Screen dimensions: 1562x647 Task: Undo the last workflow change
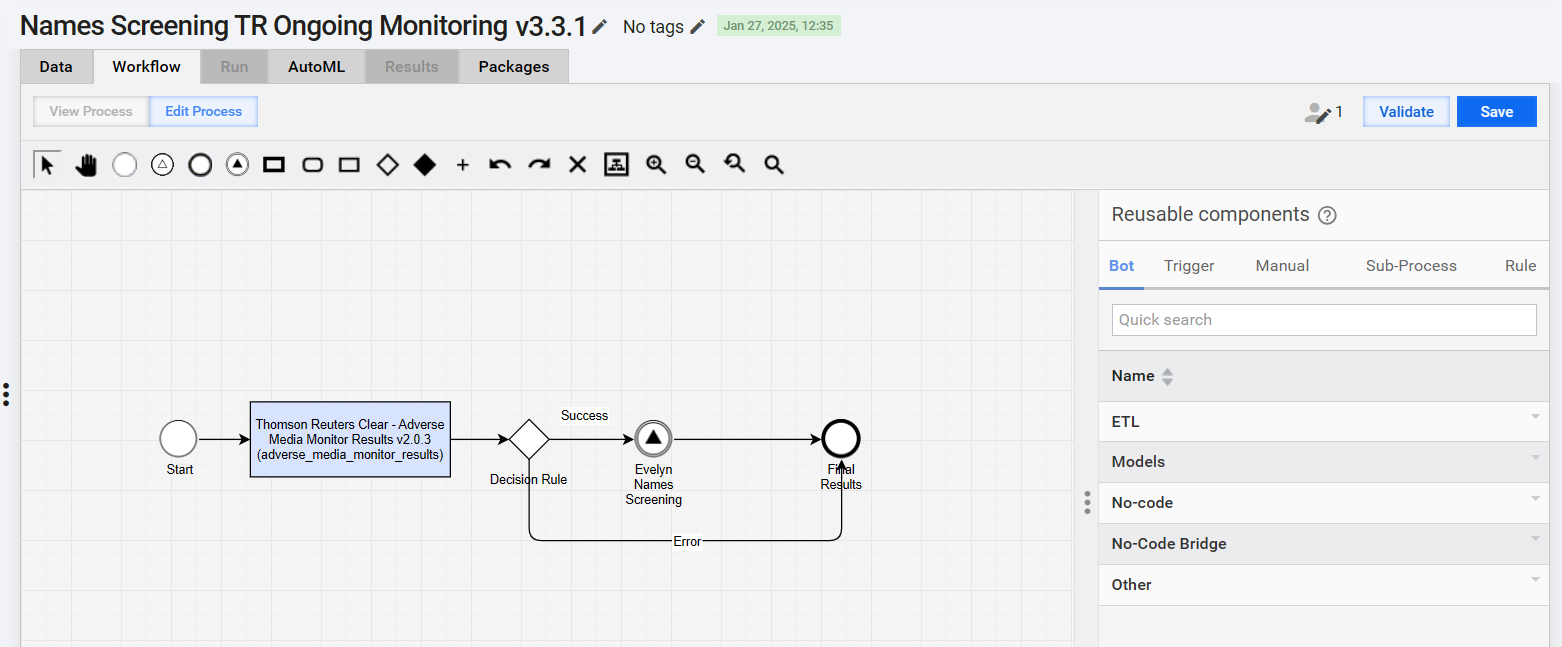click(x=500, y=165)
